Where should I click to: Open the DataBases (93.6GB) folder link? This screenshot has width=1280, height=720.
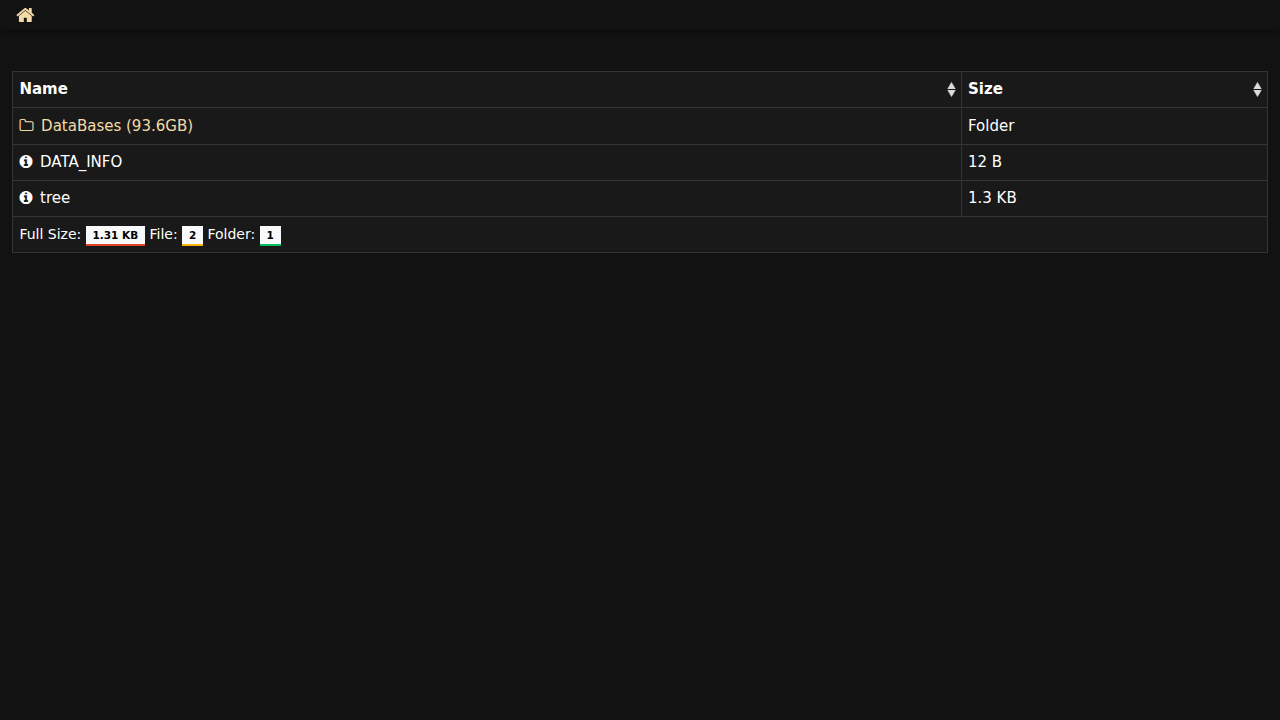pos(116,126)
